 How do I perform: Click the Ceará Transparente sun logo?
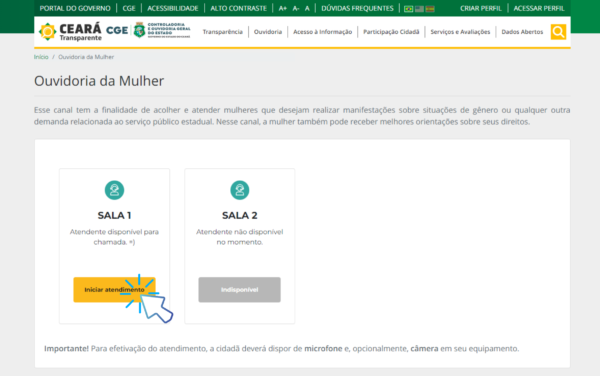click(47, 32)
